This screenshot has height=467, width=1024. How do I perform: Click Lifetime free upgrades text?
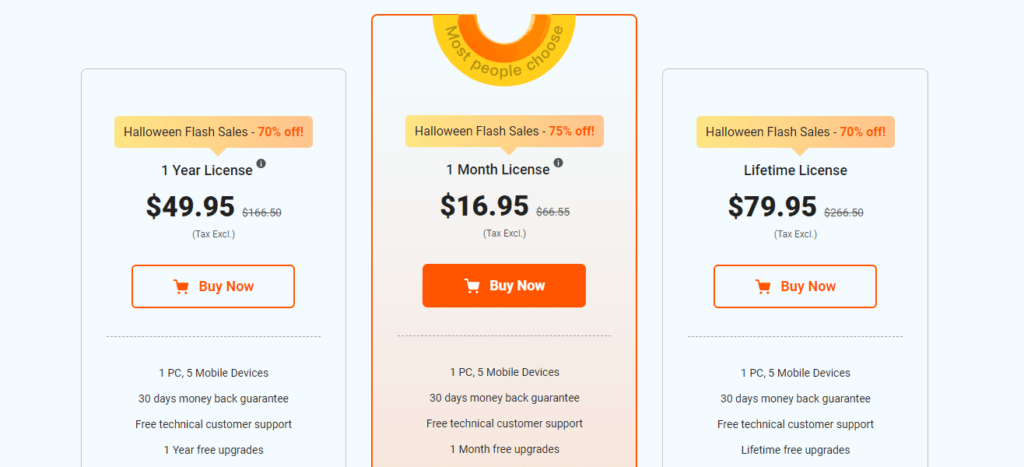tap(795, 450)
